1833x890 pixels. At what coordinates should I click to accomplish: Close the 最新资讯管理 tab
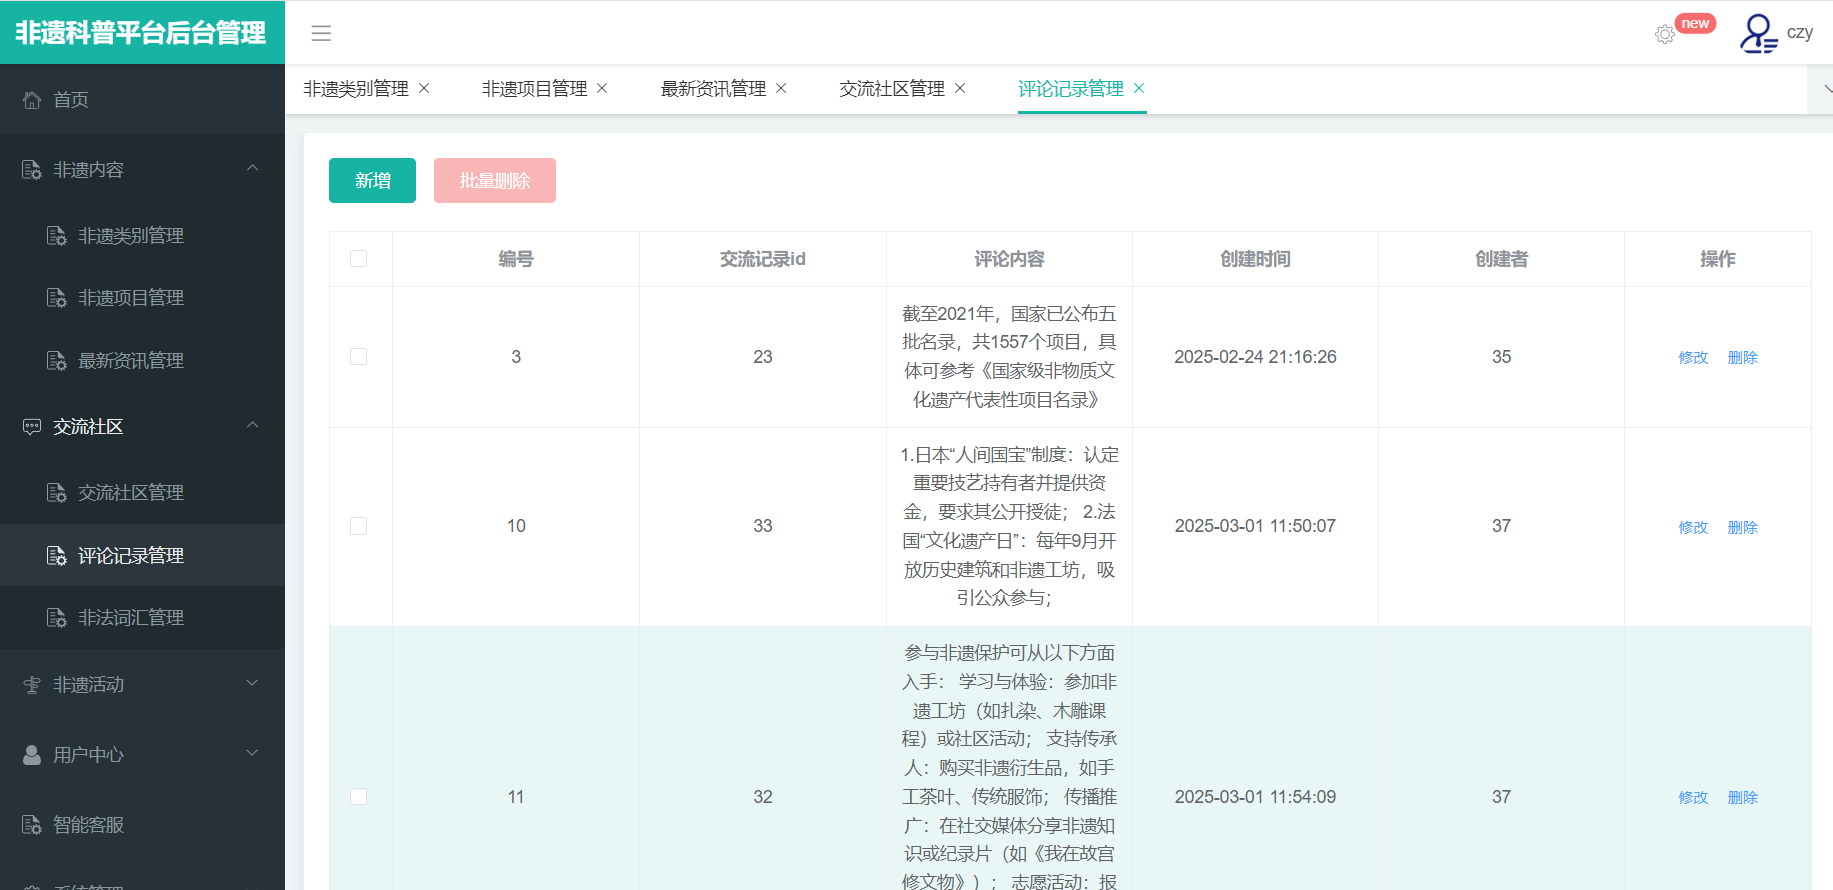781,88
